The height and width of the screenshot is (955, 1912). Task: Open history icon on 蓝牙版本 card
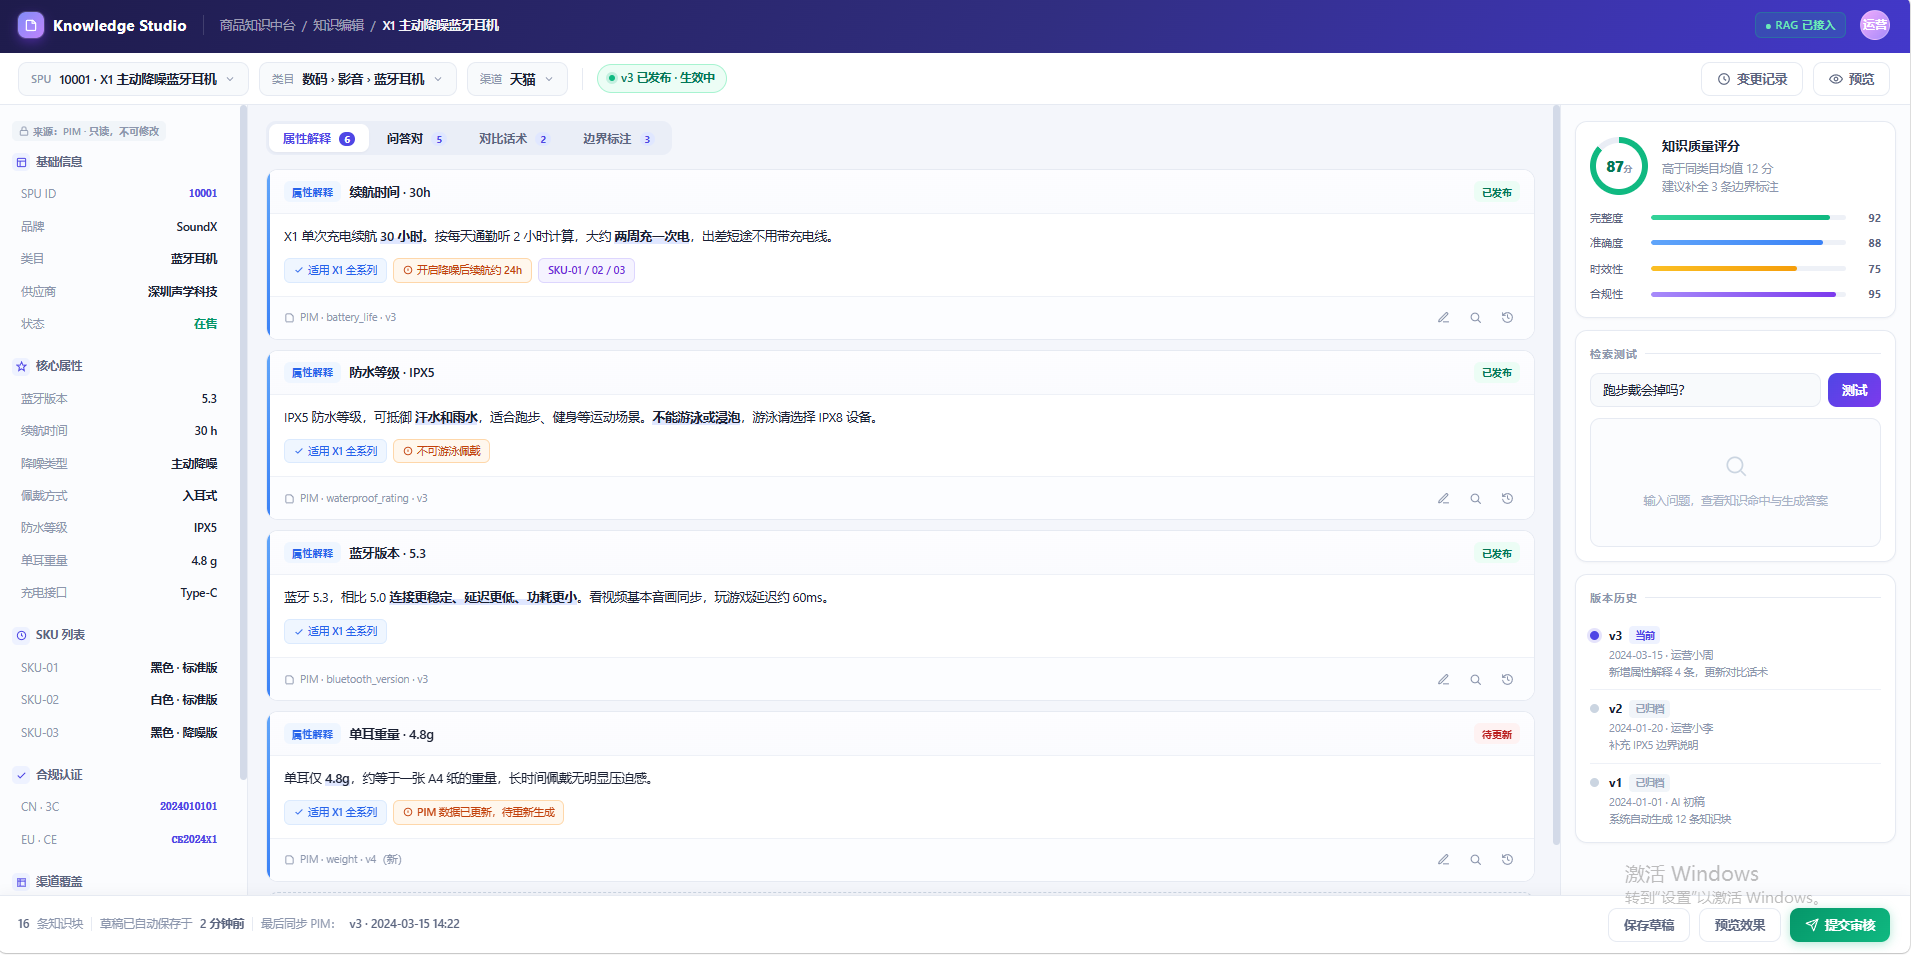click(1507, 679)
